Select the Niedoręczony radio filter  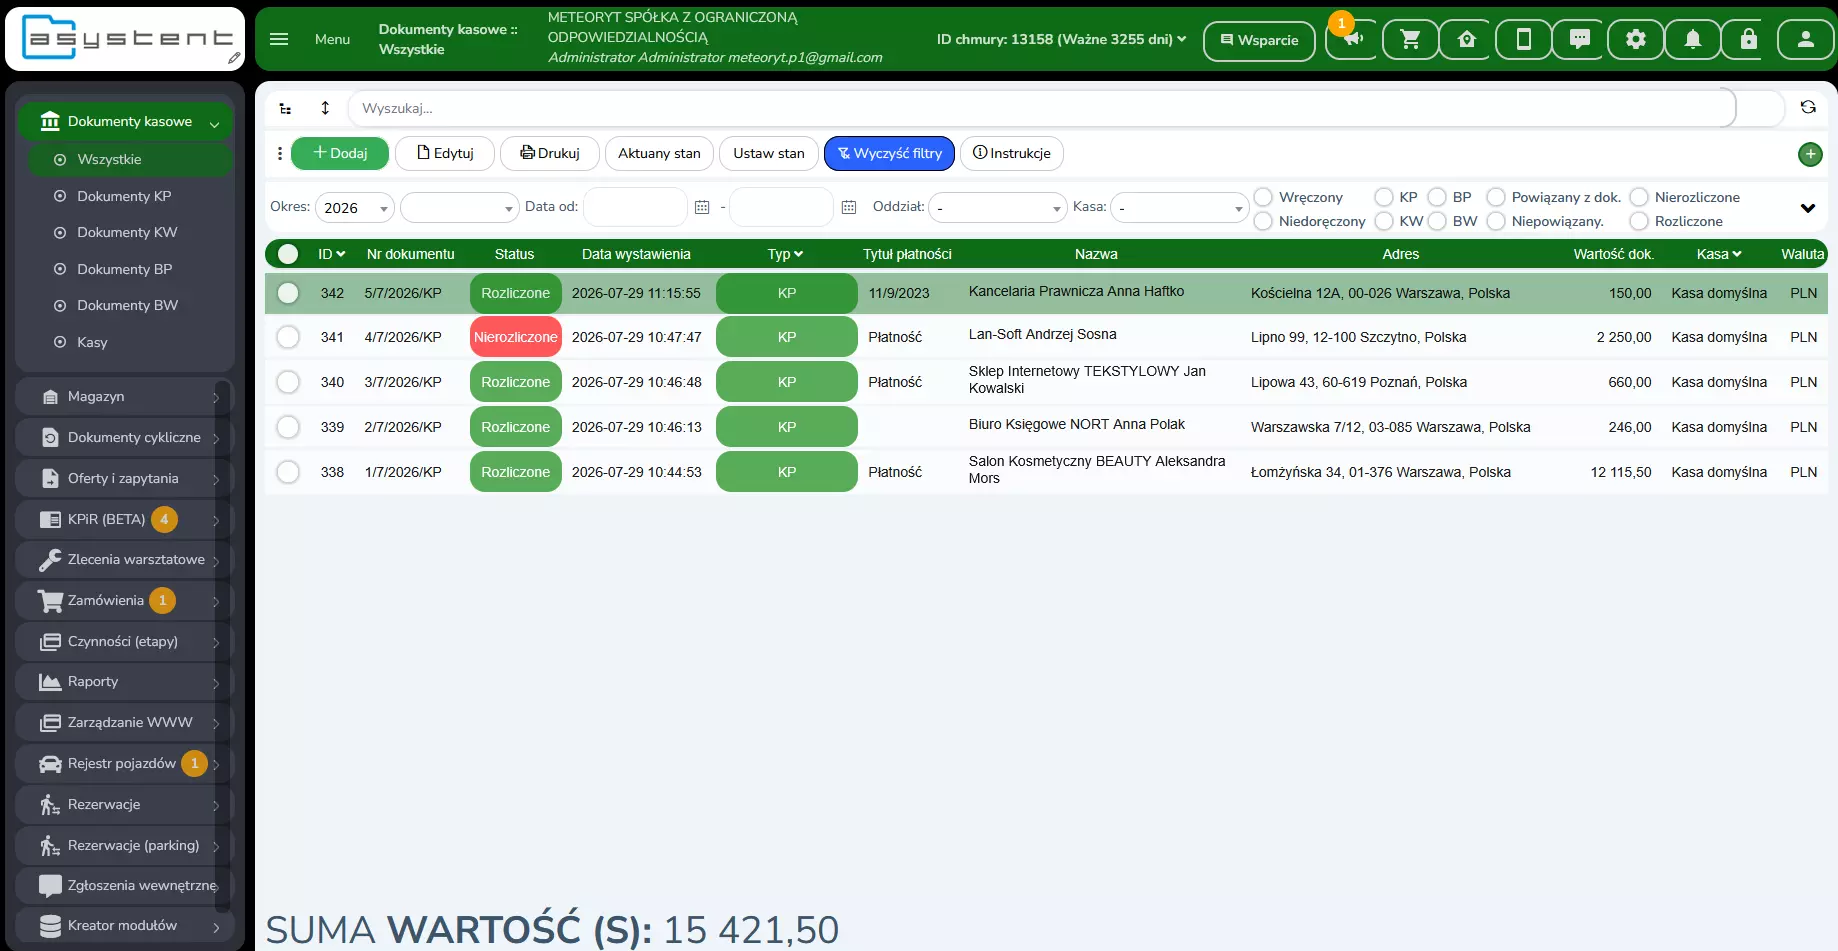click(1264, 221)
